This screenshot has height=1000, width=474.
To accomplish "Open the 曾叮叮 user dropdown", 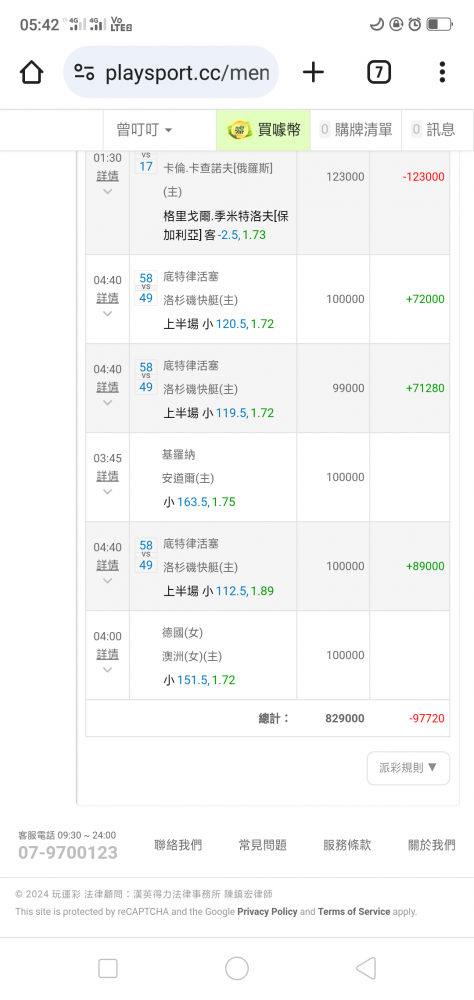I will coord(145,130).
